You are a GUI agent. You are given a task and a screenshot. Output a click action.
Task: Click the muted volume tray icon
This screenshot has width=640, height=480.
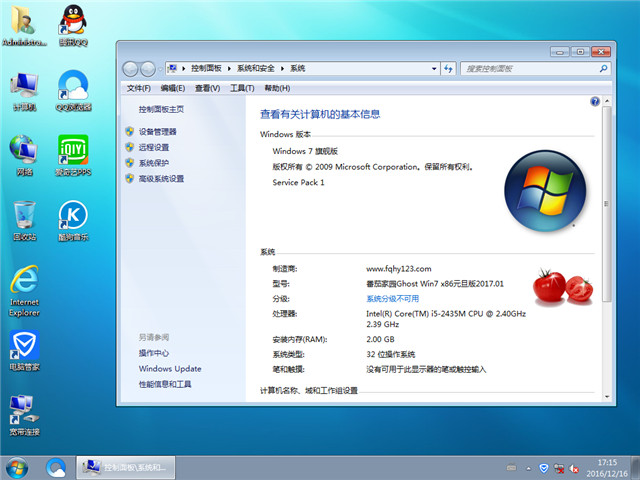click(x=574, y=469)
